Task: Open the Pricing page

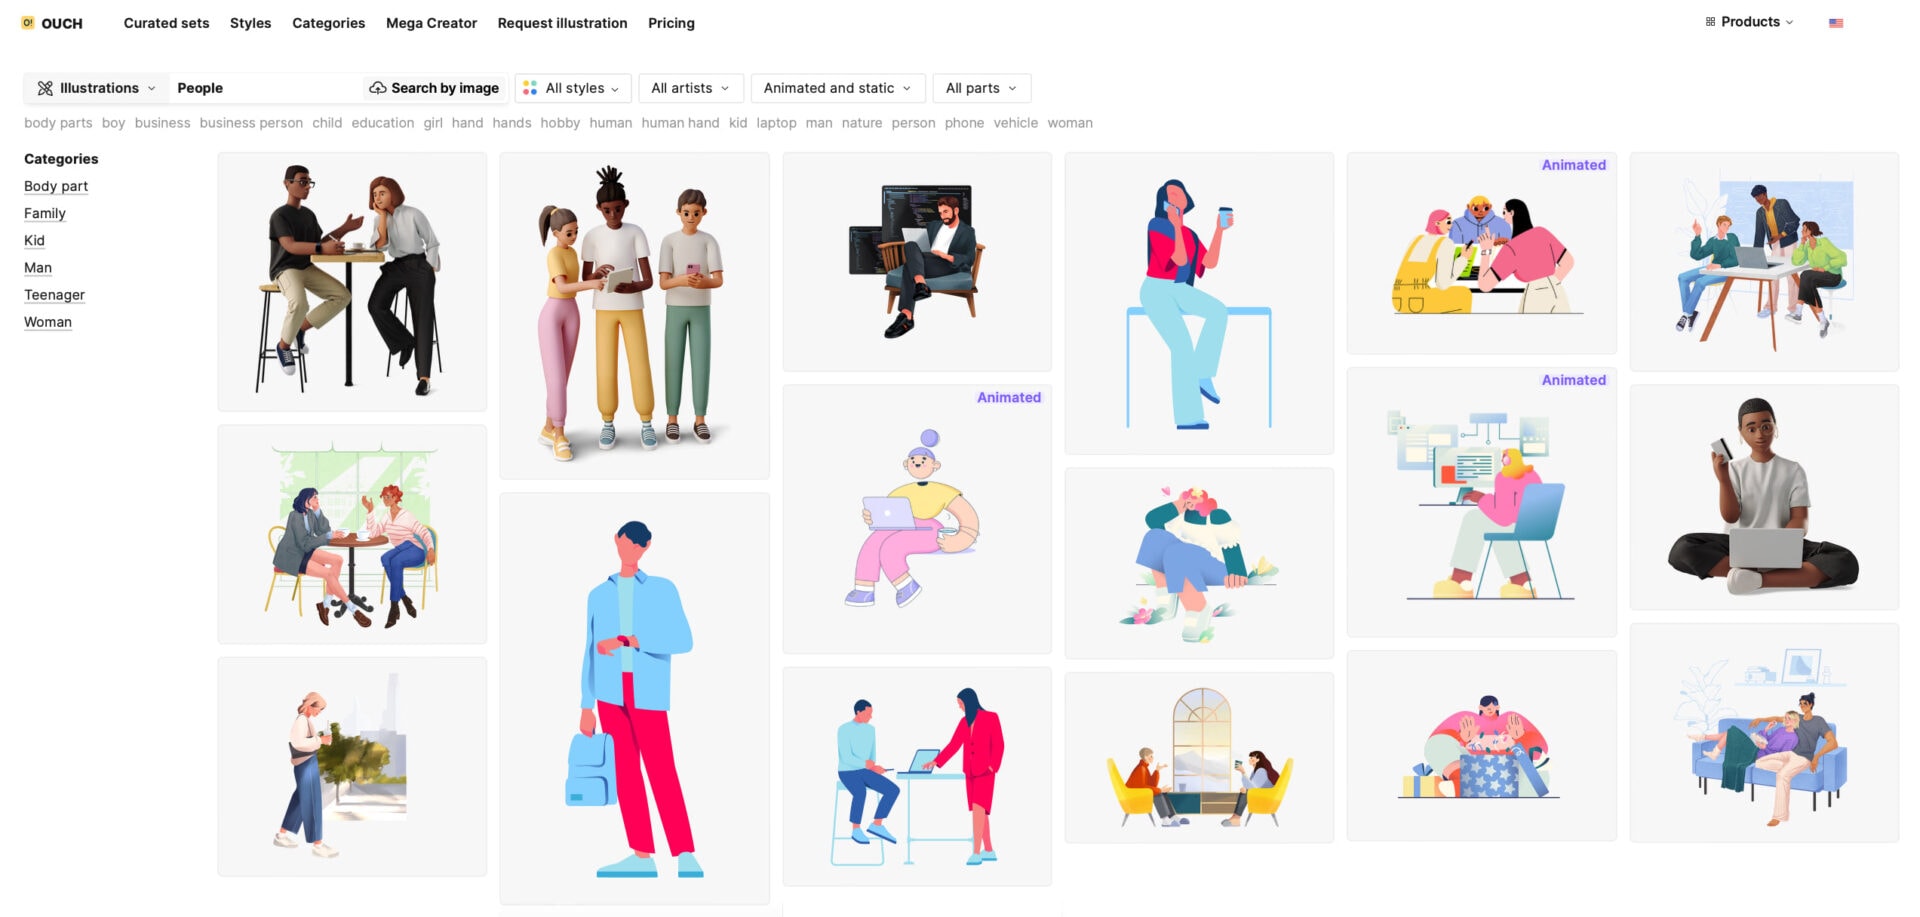Action: (x=670, y=23)
